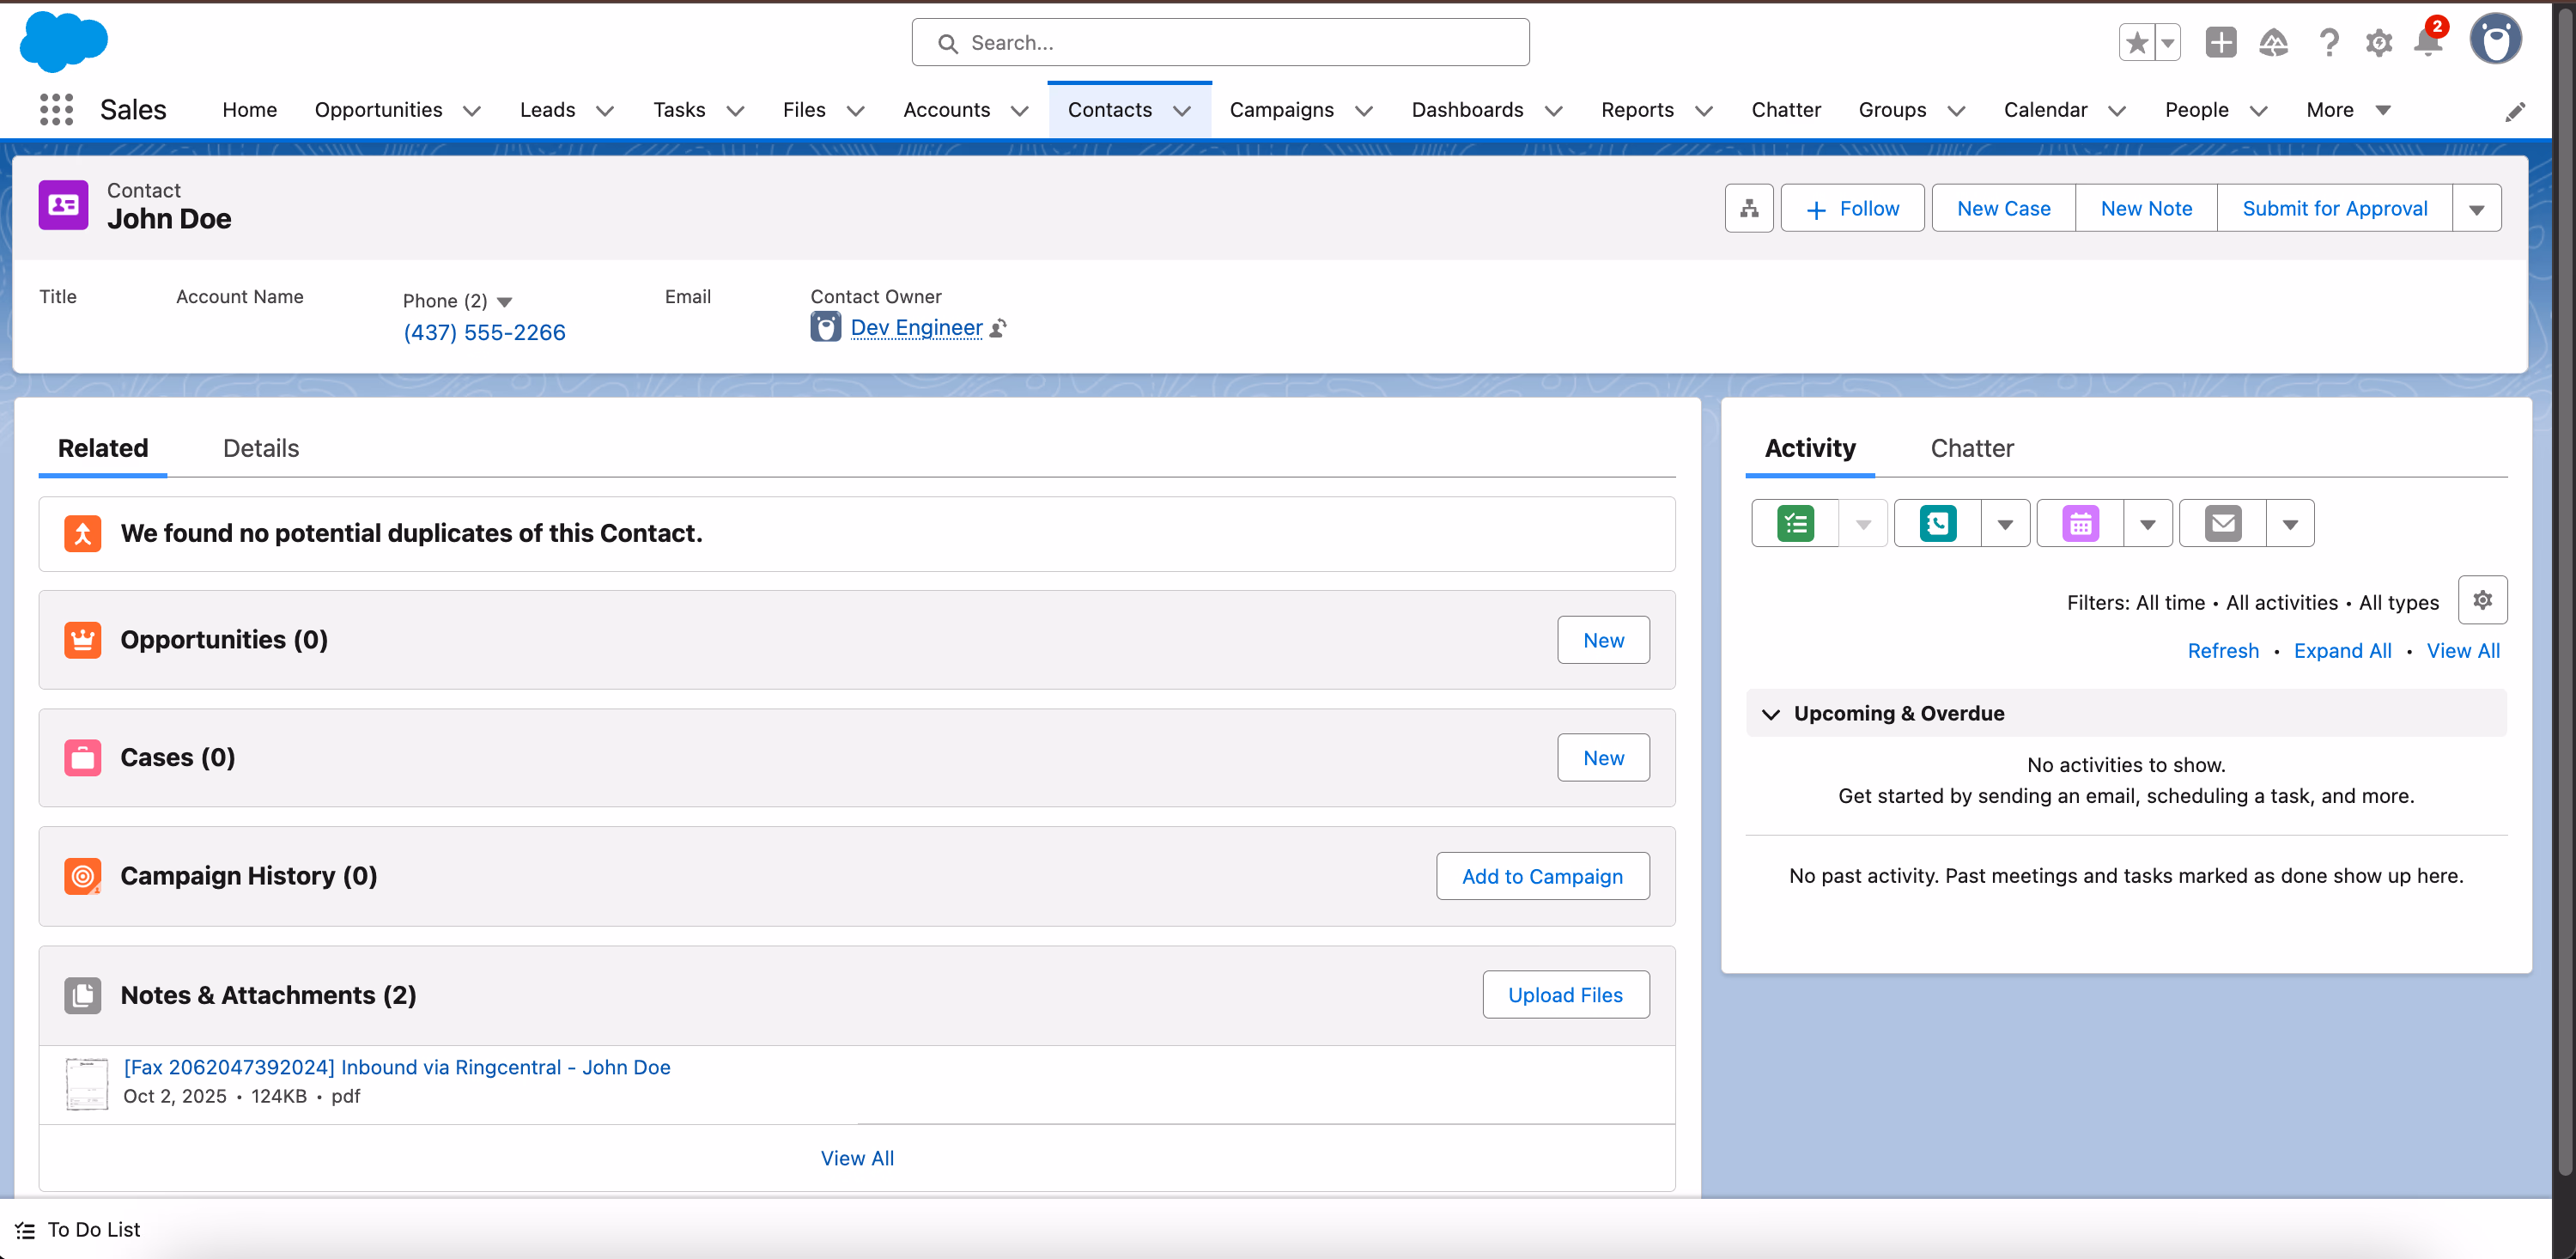Create a New Case for John Doe

pos(2003,208)
